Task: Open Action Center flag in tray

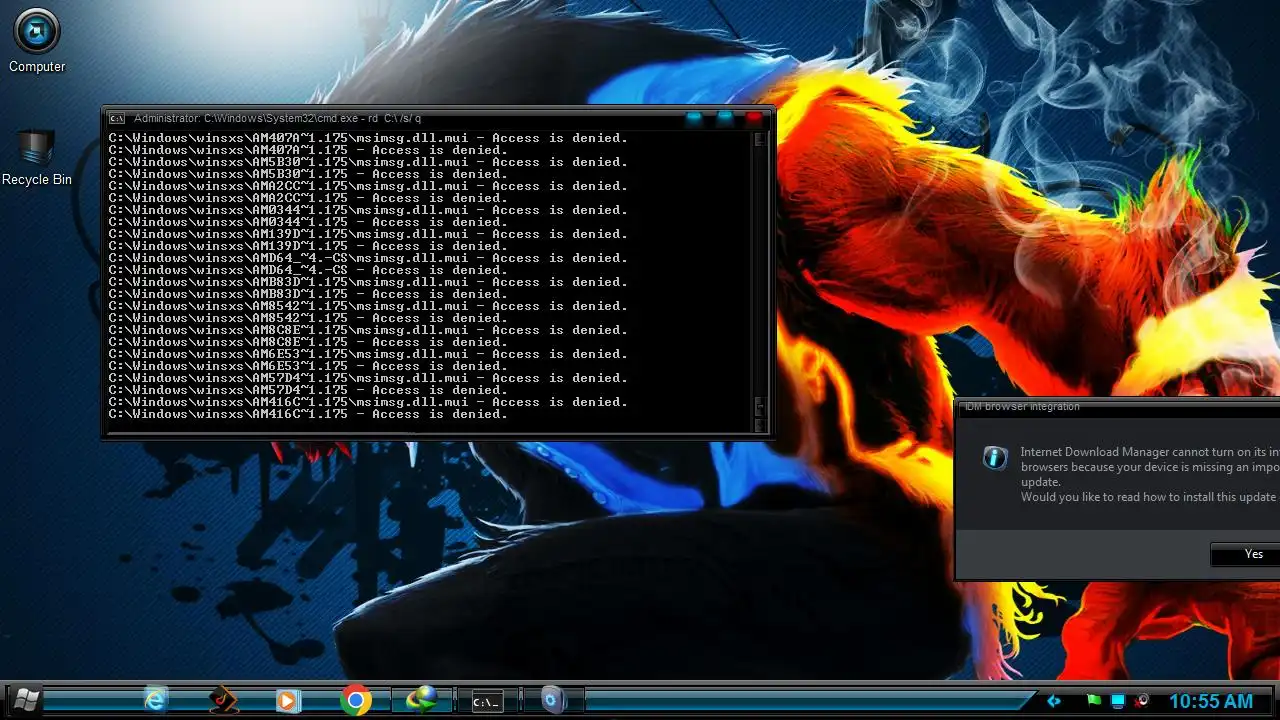Action: [x=1093, y=701]
